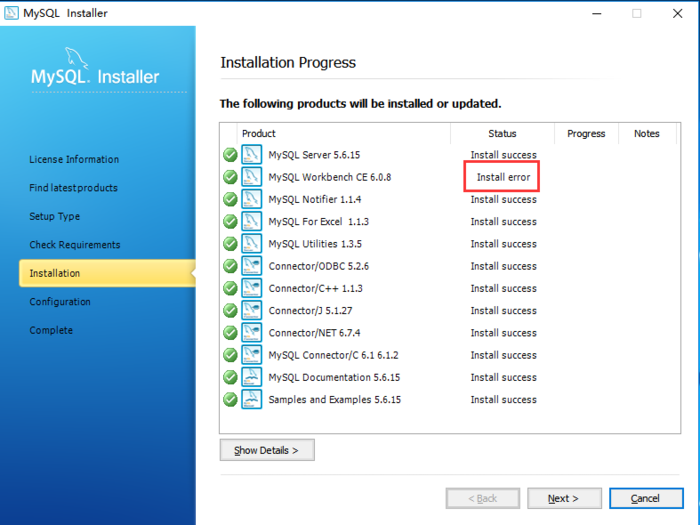
Task: Click green check icon beside Connector/NET 6.7.4
Action: (x=230, y=333)
